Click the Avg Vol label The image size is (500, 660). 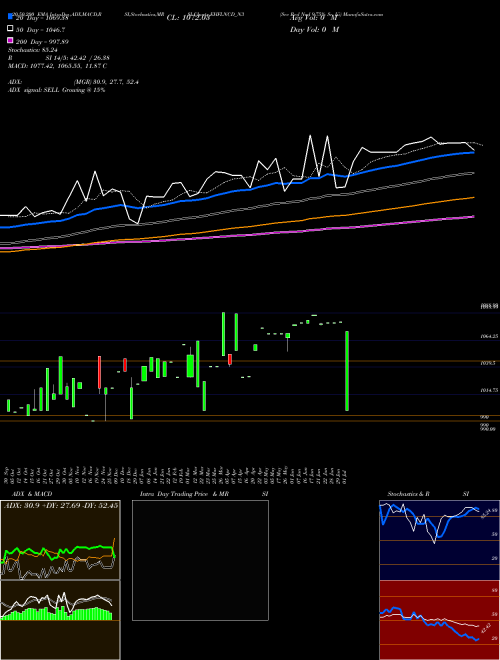[314, 18]
